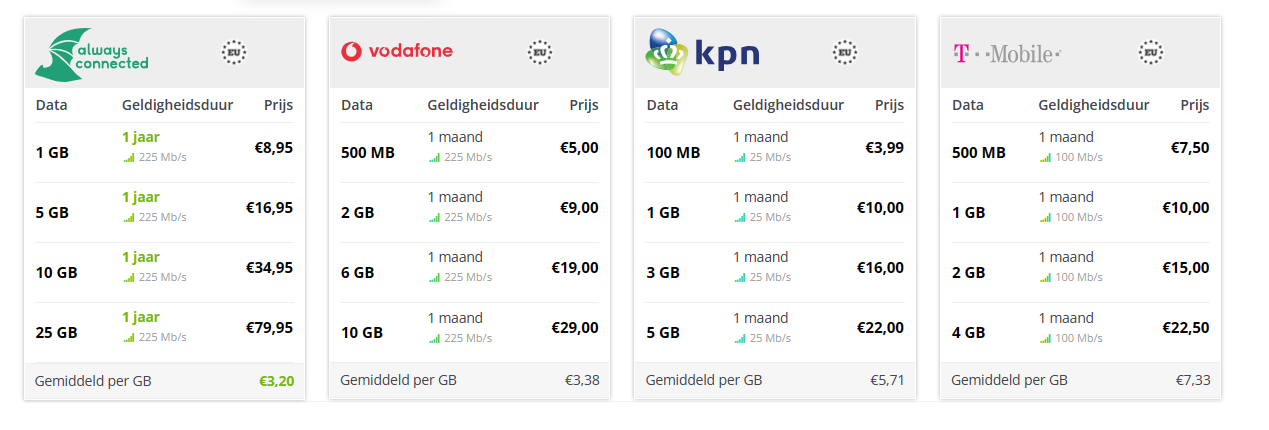Viewport: 1269px width, 430px height.
Task: Click the Always Connected logo
Action: click(91, 54)
